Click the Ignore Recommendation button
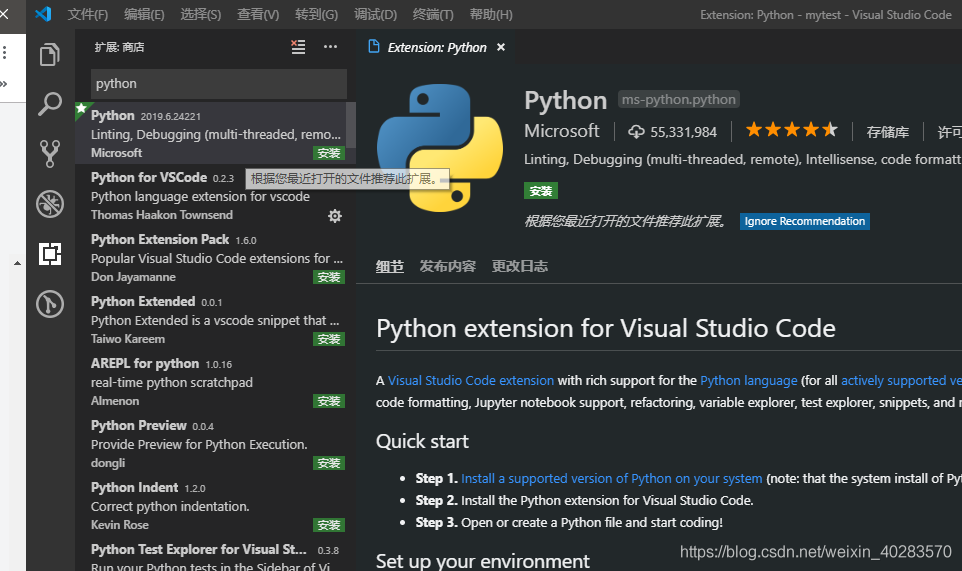 point(804,221)
